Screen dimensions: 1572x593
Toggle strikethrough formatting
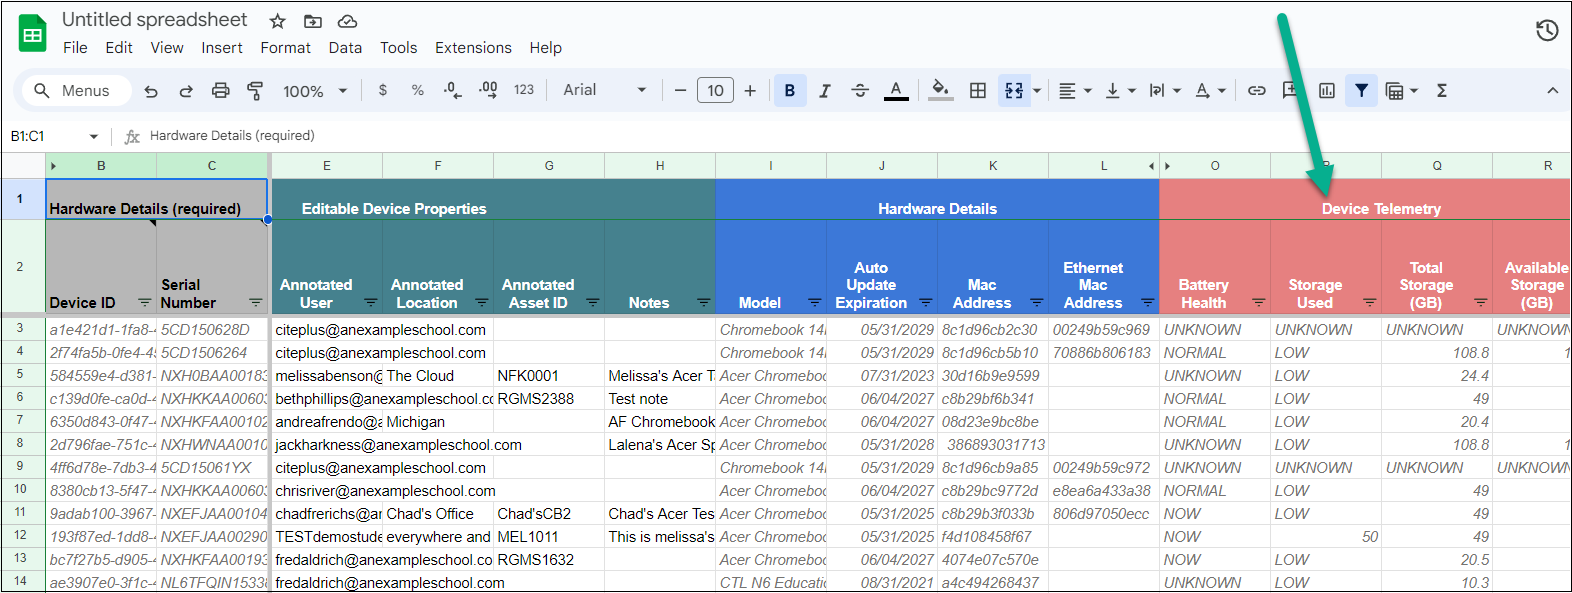tap(860, 90)
